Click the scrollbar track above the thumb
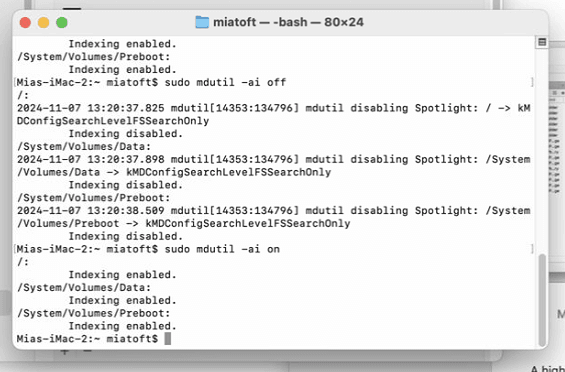 coord(542,151)
